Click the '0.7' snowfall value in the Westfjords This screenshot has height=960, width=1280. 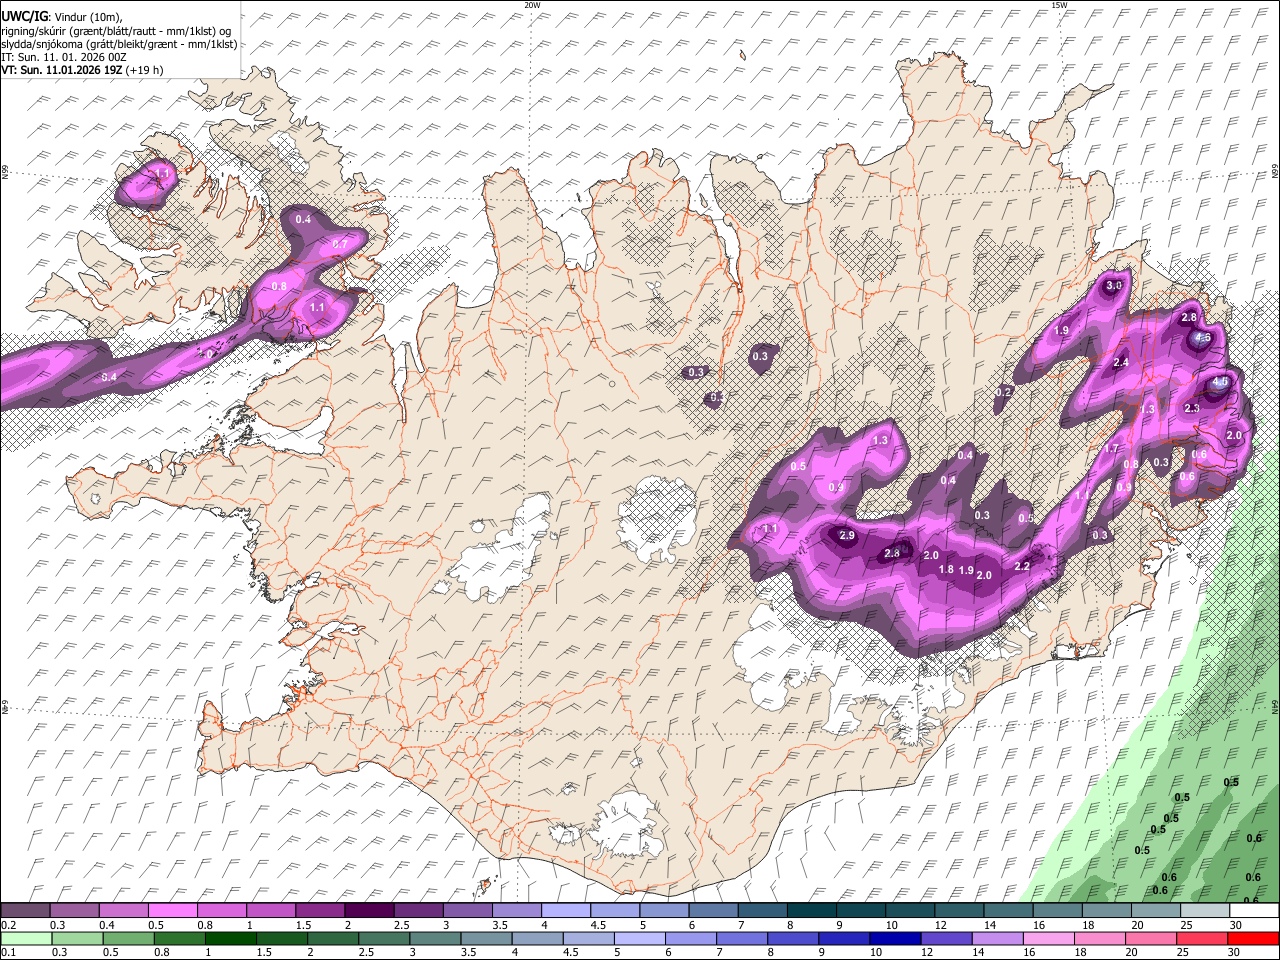339,244
